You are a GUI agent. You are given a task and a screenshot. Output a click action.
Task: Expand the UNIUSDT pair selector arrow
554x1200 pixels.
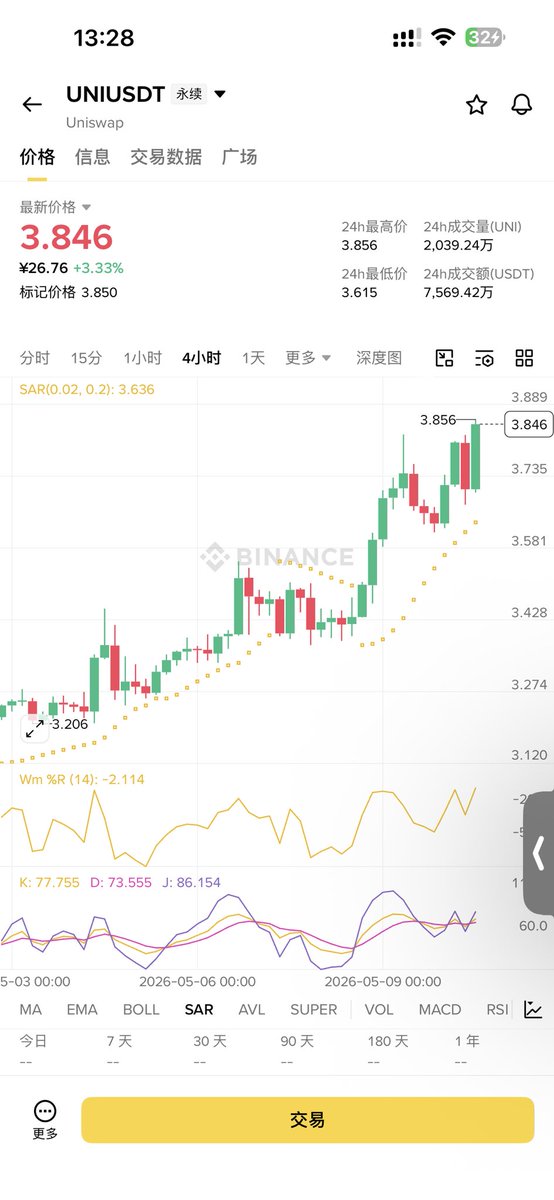(220, 95)
